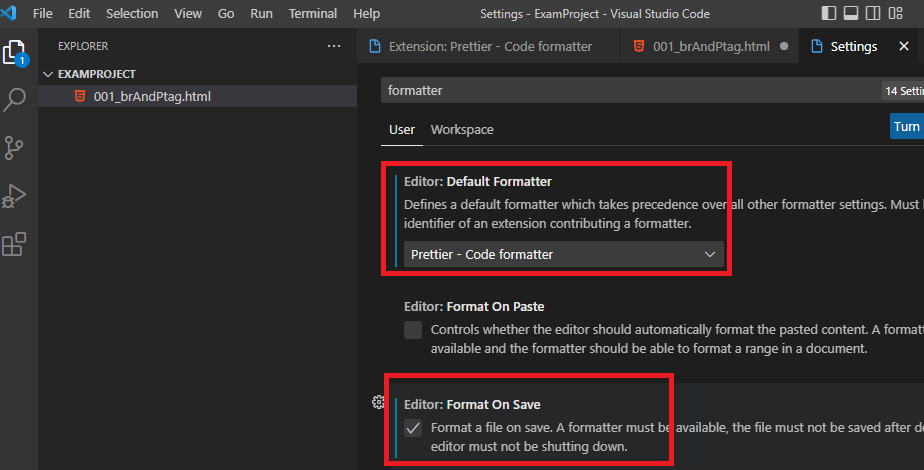This screenshot has width=924, height=470.
Task: Open Explorer views and more actions ellipsis
Action: [334, 46]
